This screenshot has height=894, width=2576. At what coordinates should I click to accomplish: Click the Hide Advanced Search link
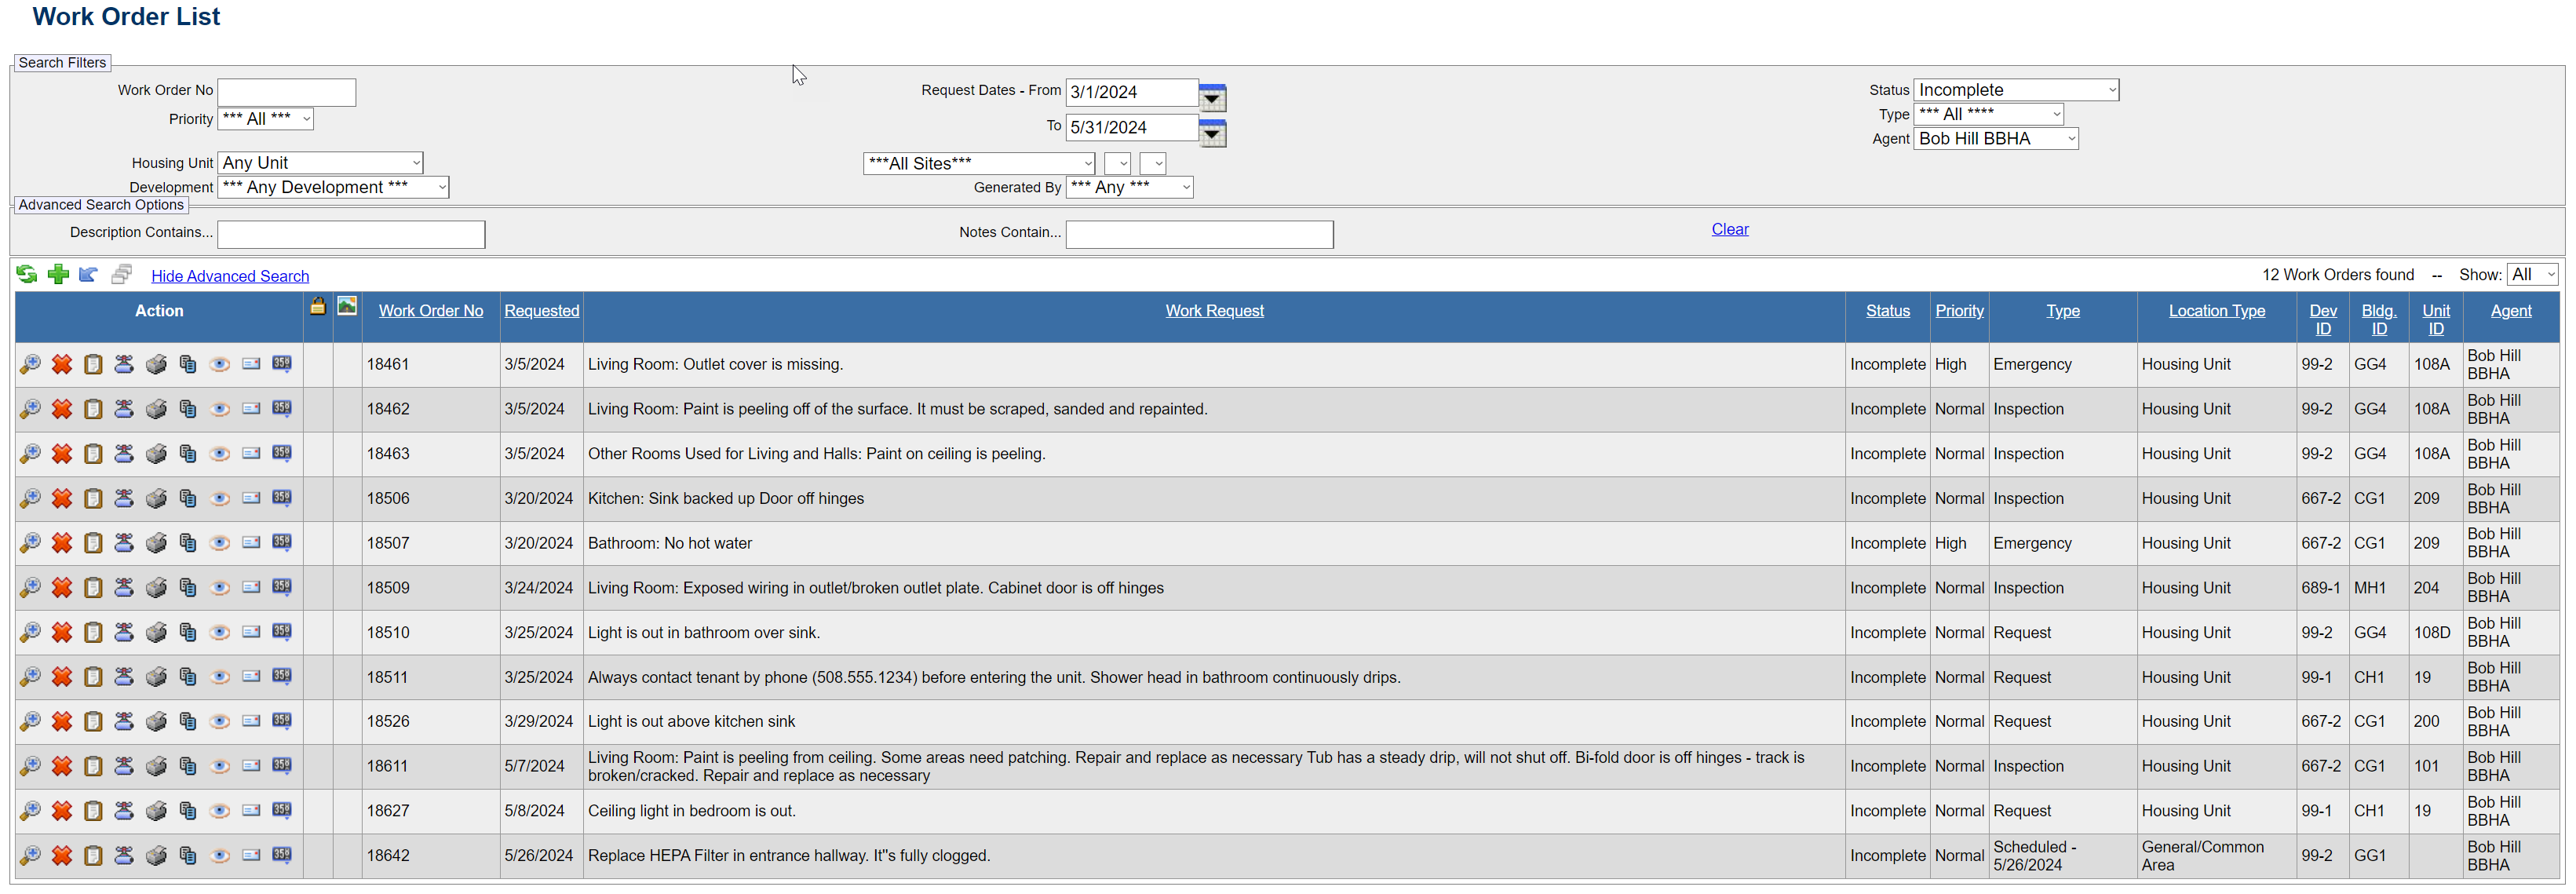click(x=230, y=276)
